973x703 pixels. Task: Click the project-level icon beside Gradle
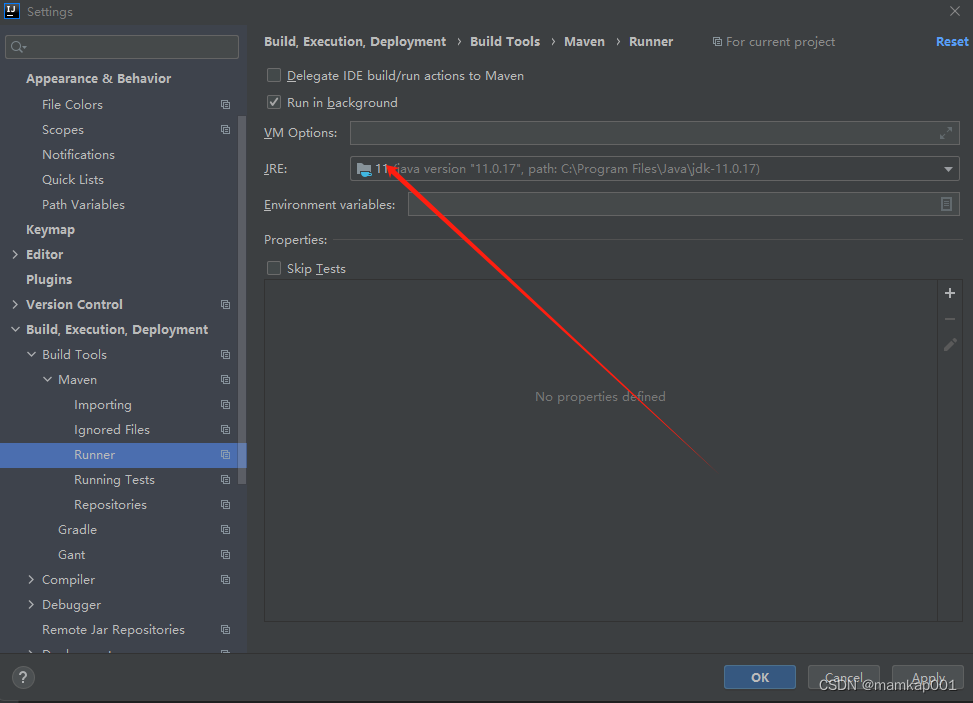(225, 530)
